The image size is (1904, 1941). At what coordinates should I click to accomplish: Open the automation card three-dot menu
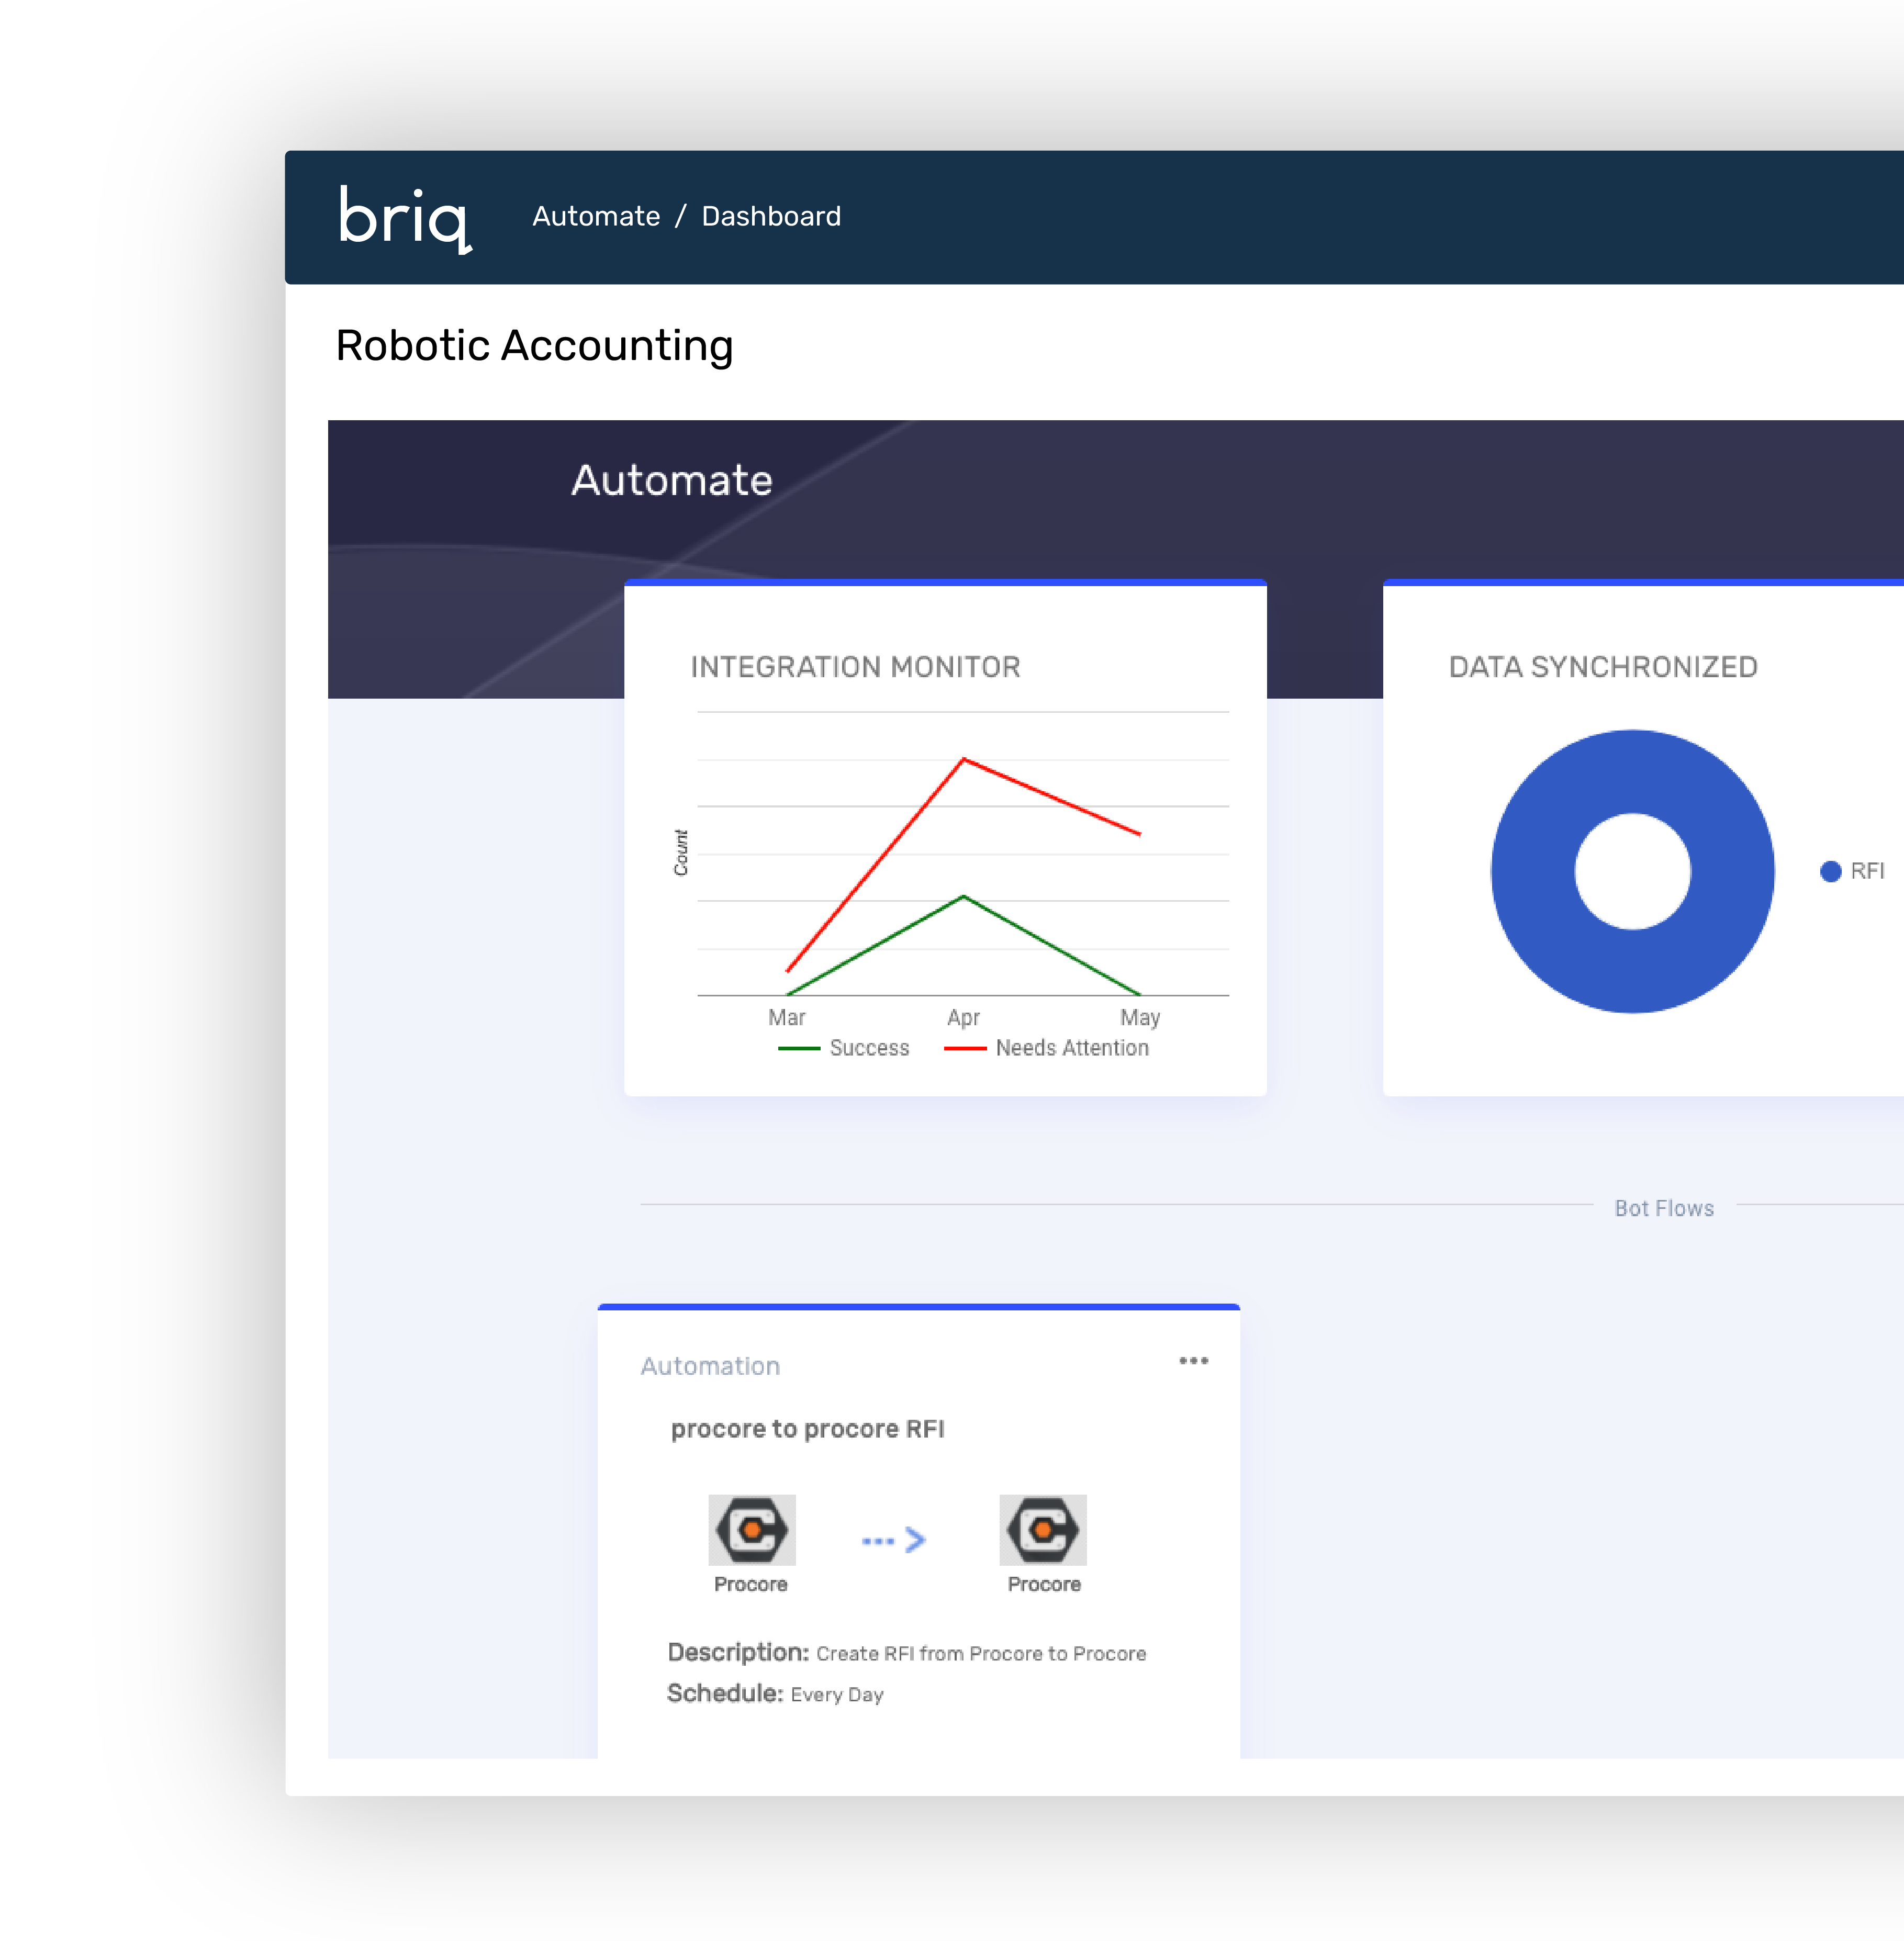click(x=1193, y=1360)
